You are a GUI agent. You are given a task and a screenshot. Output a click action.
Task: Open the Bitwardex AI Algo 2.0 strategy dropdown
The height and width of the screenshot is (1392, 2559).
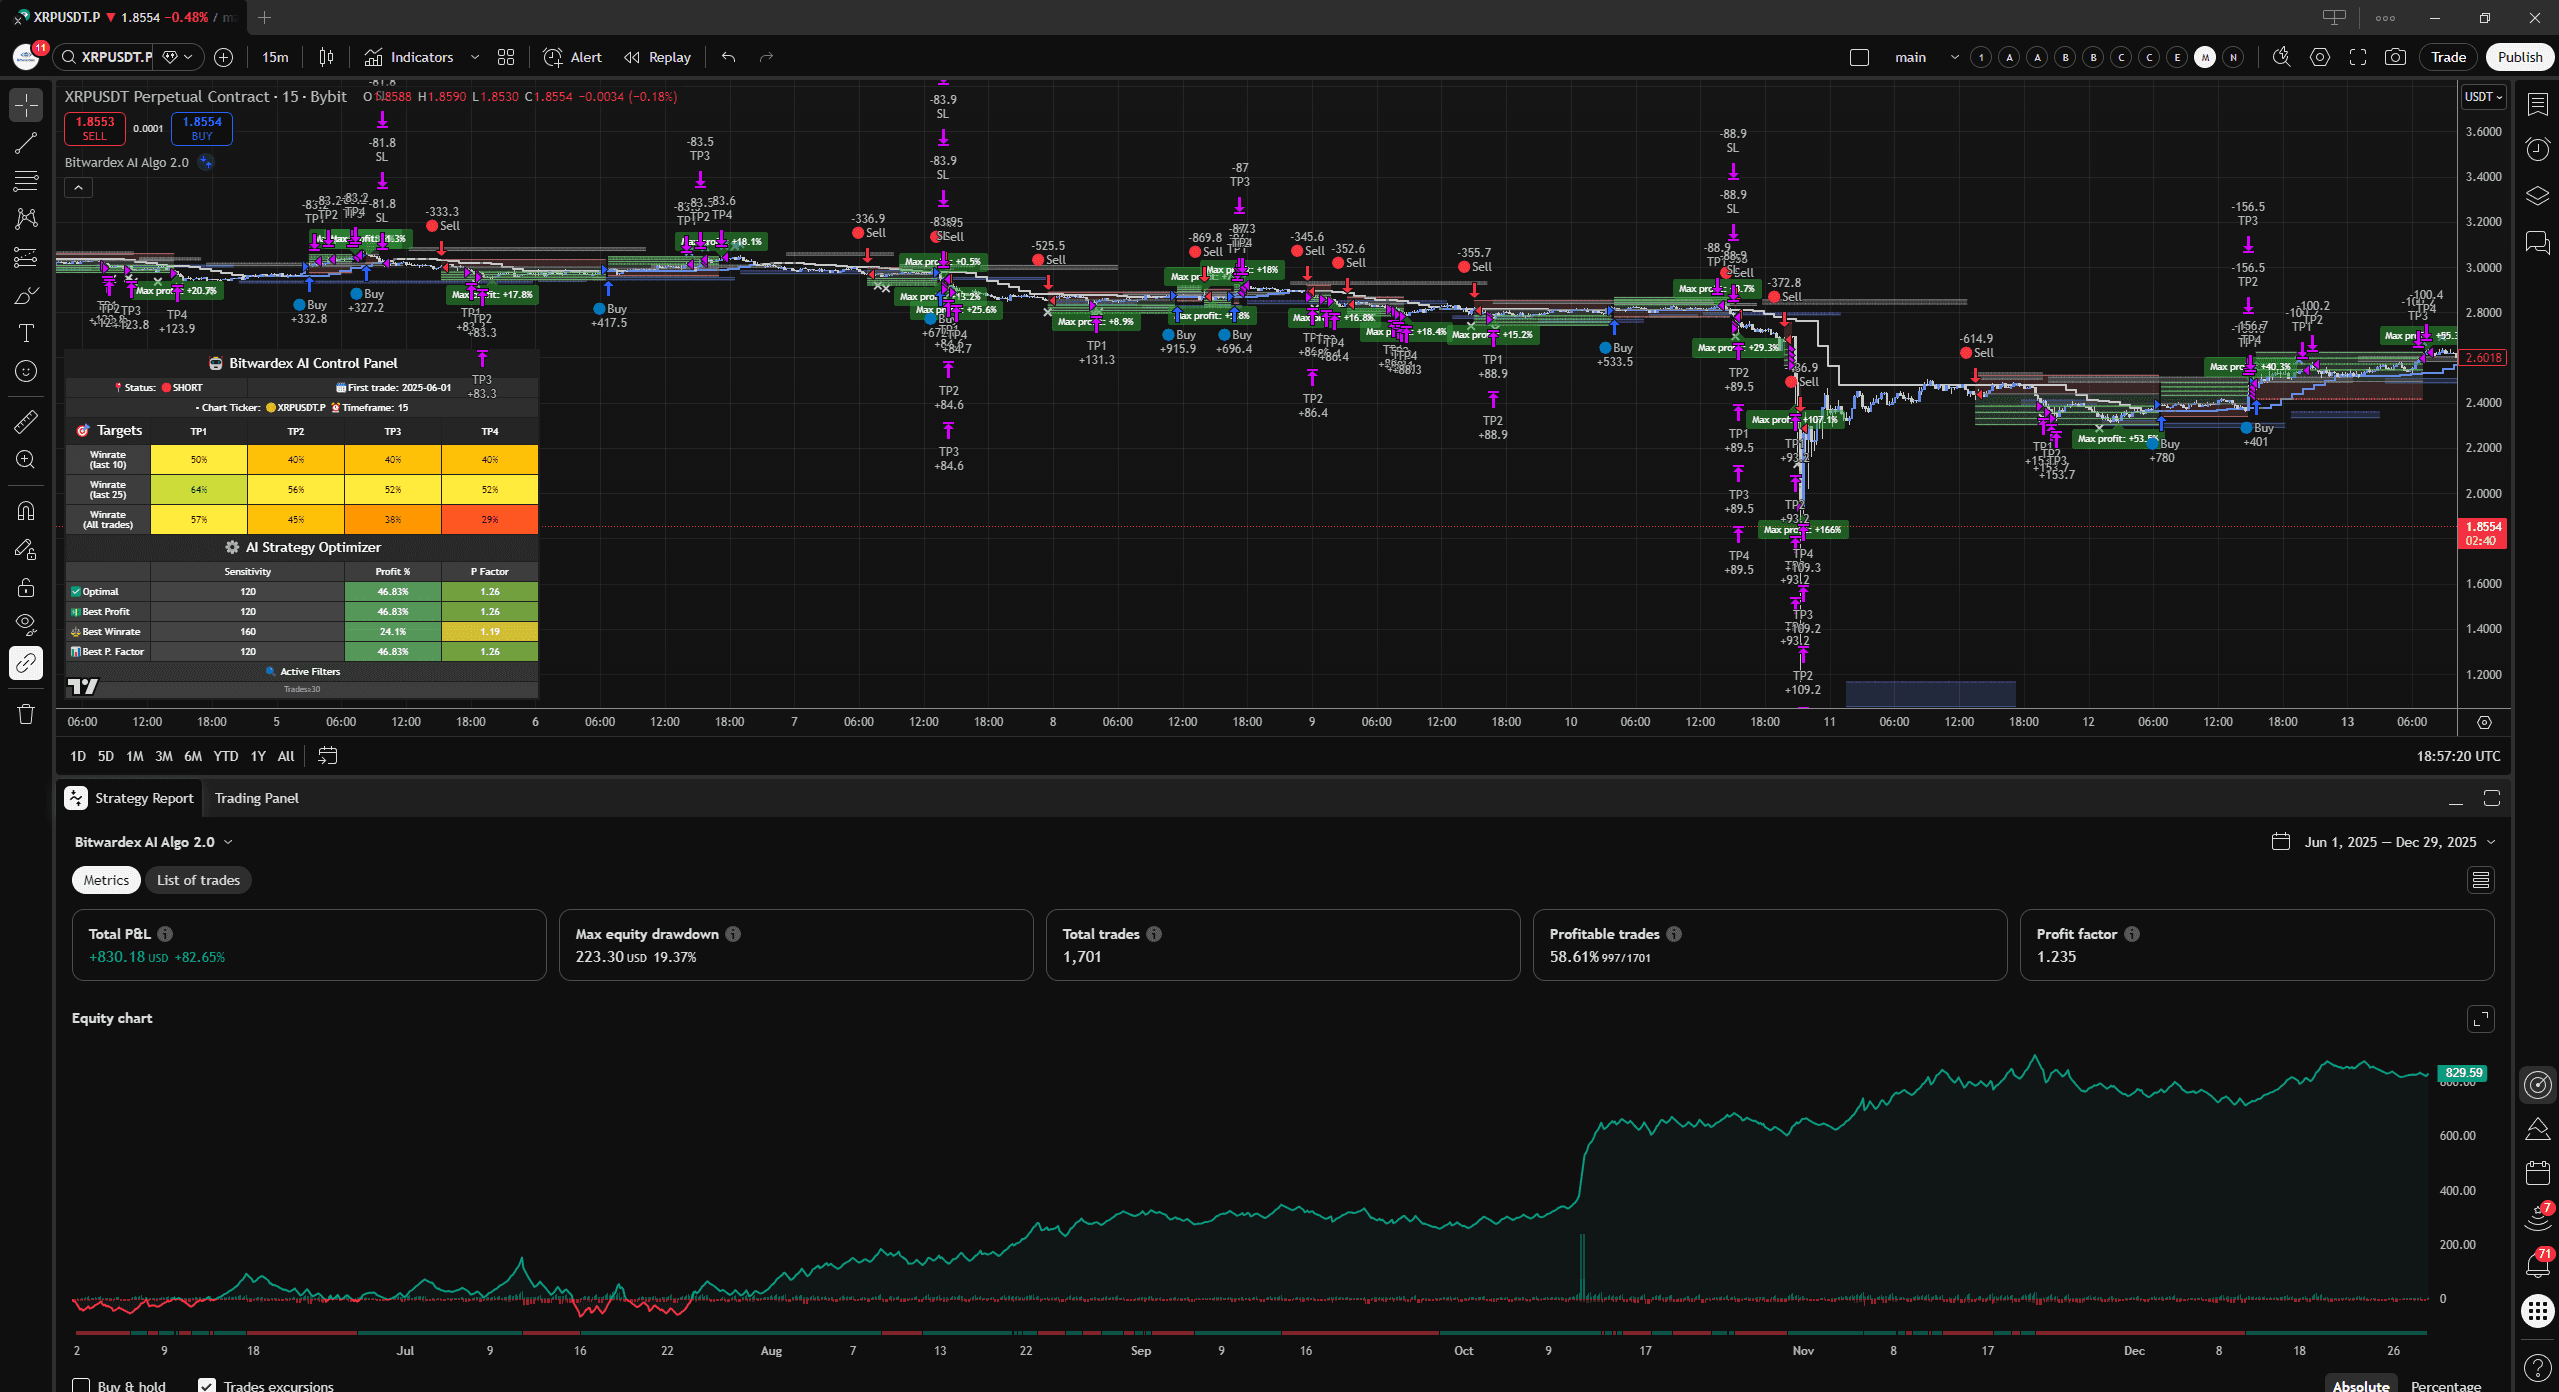(153, 842)
